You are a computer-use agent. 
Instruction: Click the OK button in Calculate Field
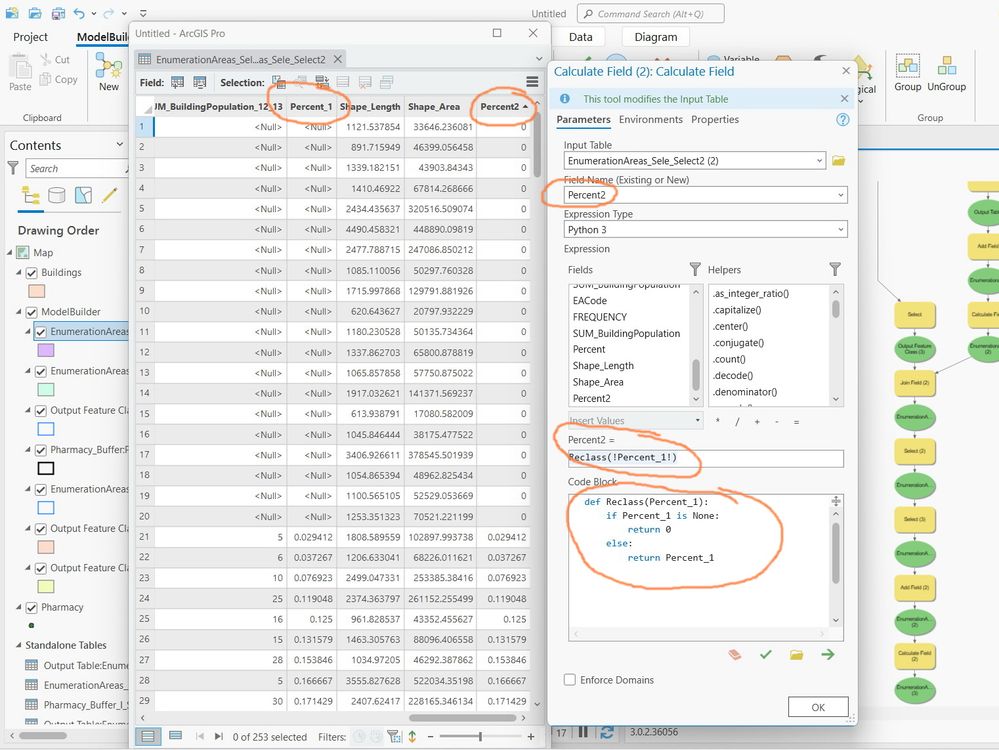point(818,707)
